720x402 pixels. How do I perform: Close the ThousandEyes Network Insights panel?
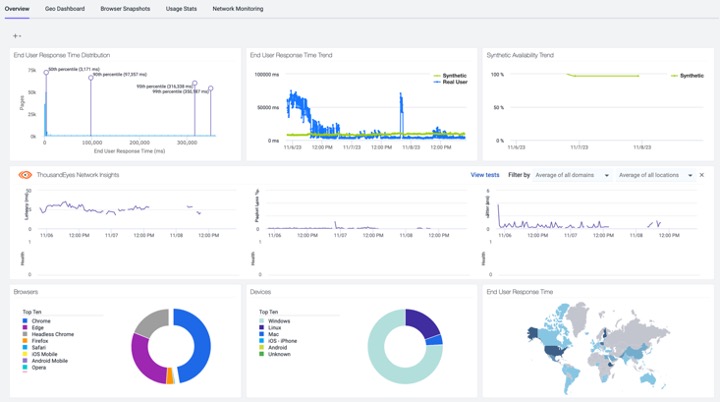point(702,175)
